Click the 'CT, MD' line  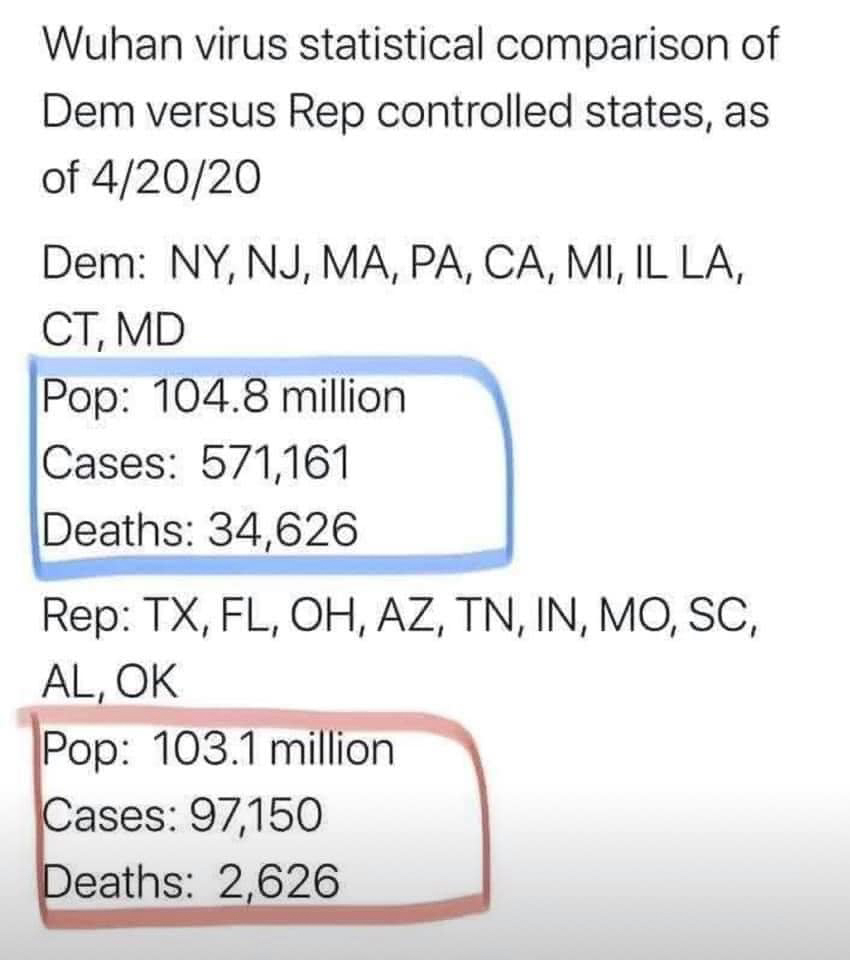(x=113, y=329)
